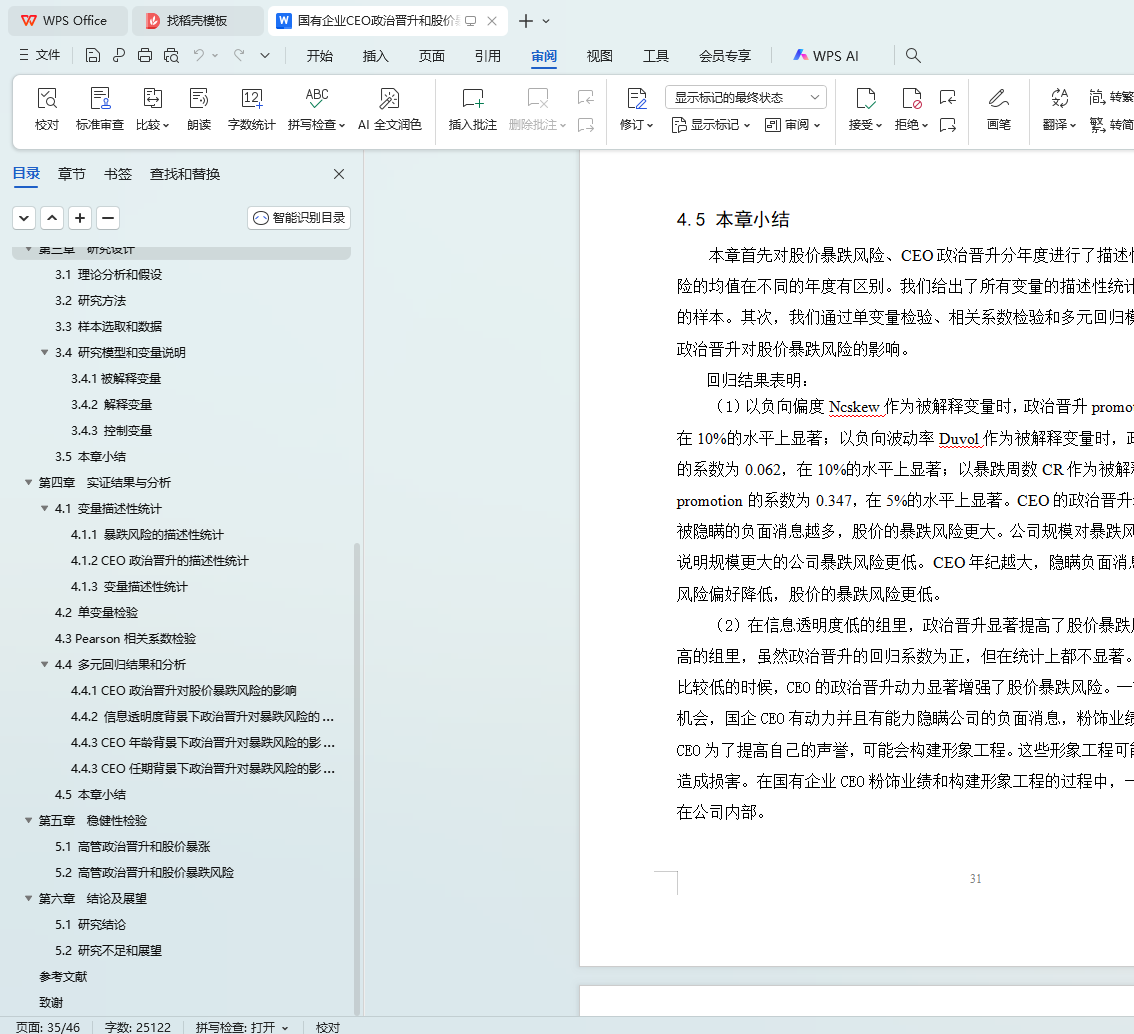The height and width of the screenshot is (1034, 1134).
Task: Open the 标准审查 tool
Action: click(100, 108)
